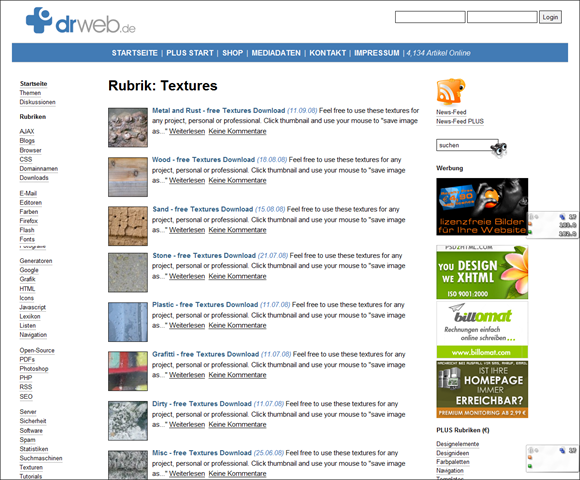The image size is (580, 480).
Task: Open the Sicherheit rubric link
Action: (33, 421)
